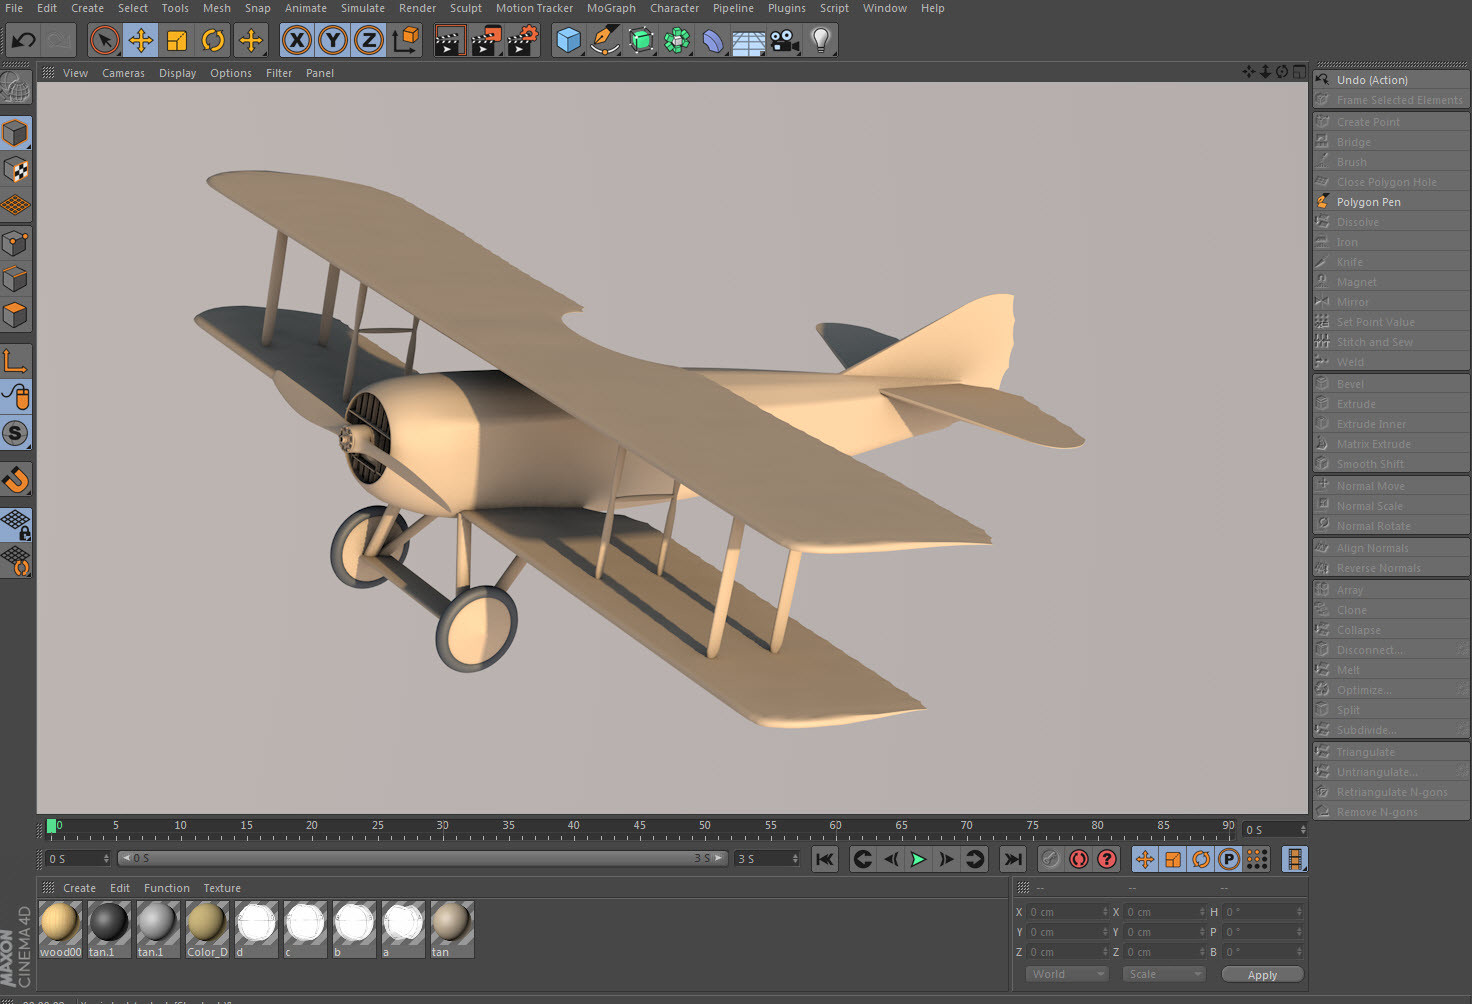Add a Light object
This screenshot has width=1472, height=1004.
tap(821, 40)
